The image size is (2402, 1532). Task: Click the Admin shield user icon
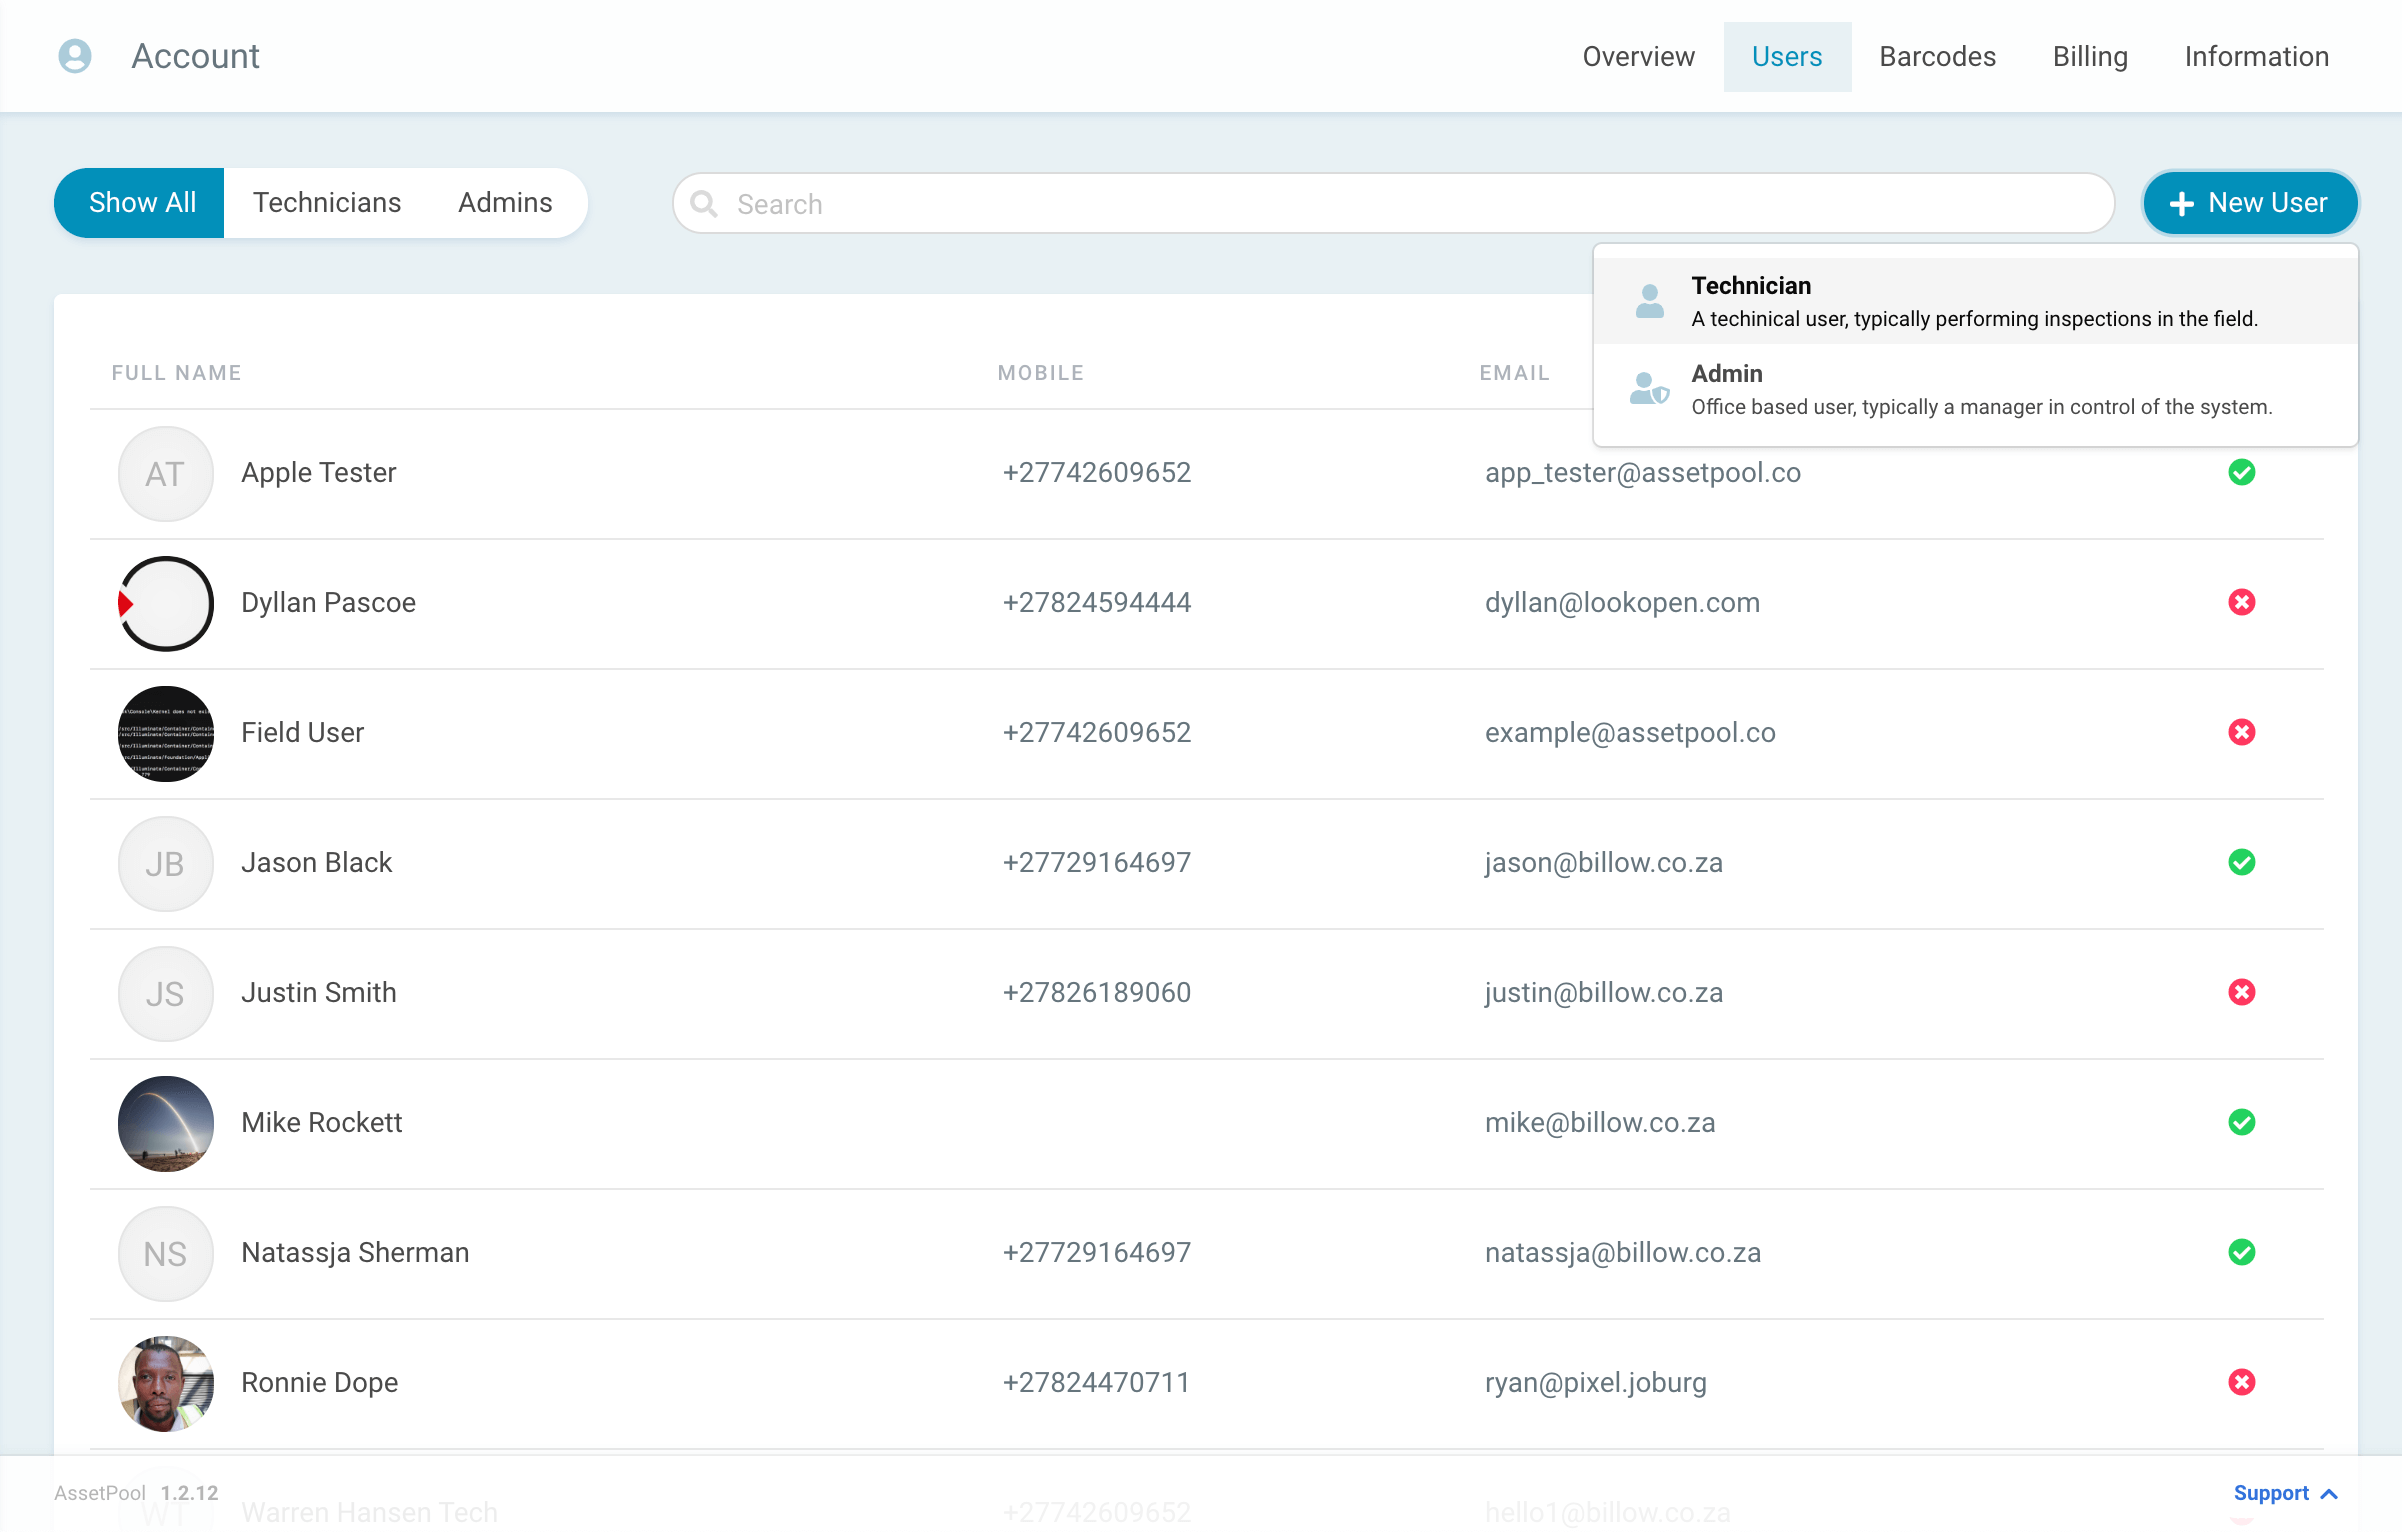[1650, 389]
